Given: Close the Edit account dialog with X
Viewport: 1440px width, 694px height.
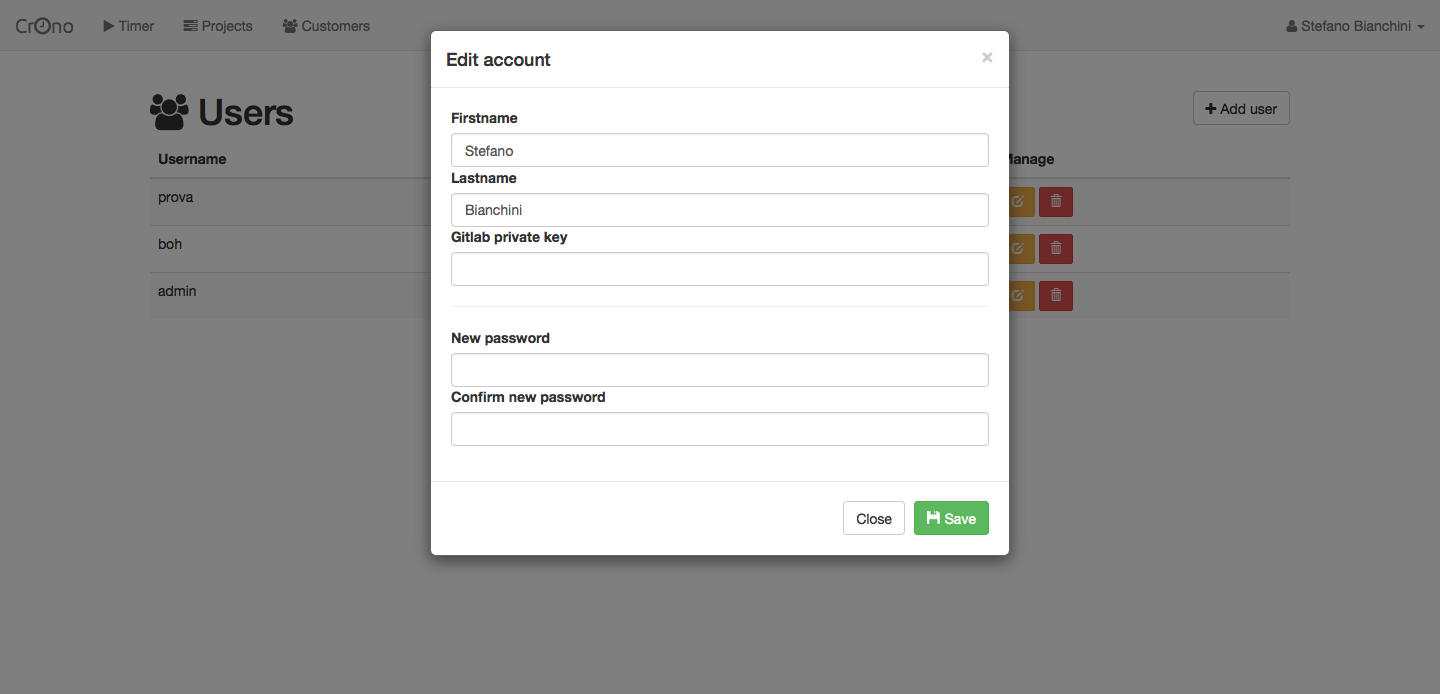Looking at the screenshot, I should [x=987, y=58].
